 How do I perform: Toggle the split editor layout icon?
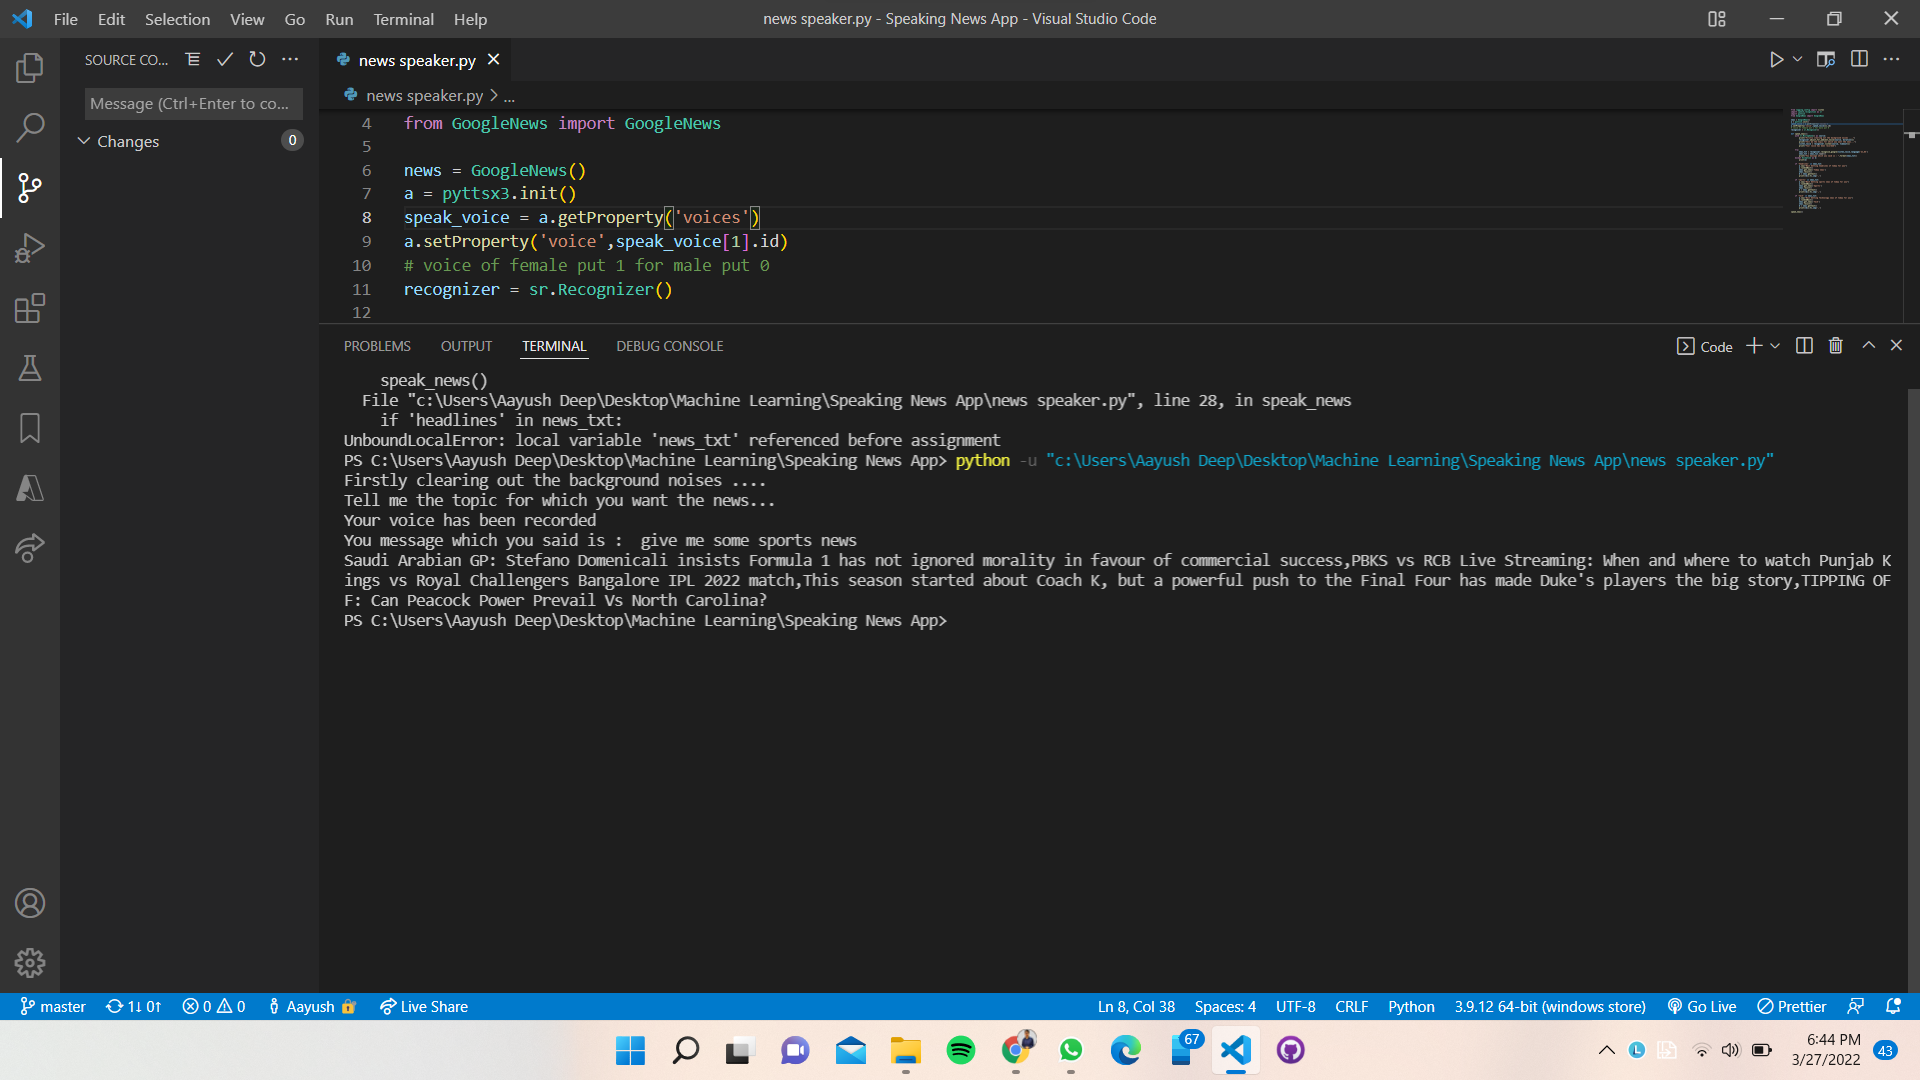click(x=1859, y=60)
